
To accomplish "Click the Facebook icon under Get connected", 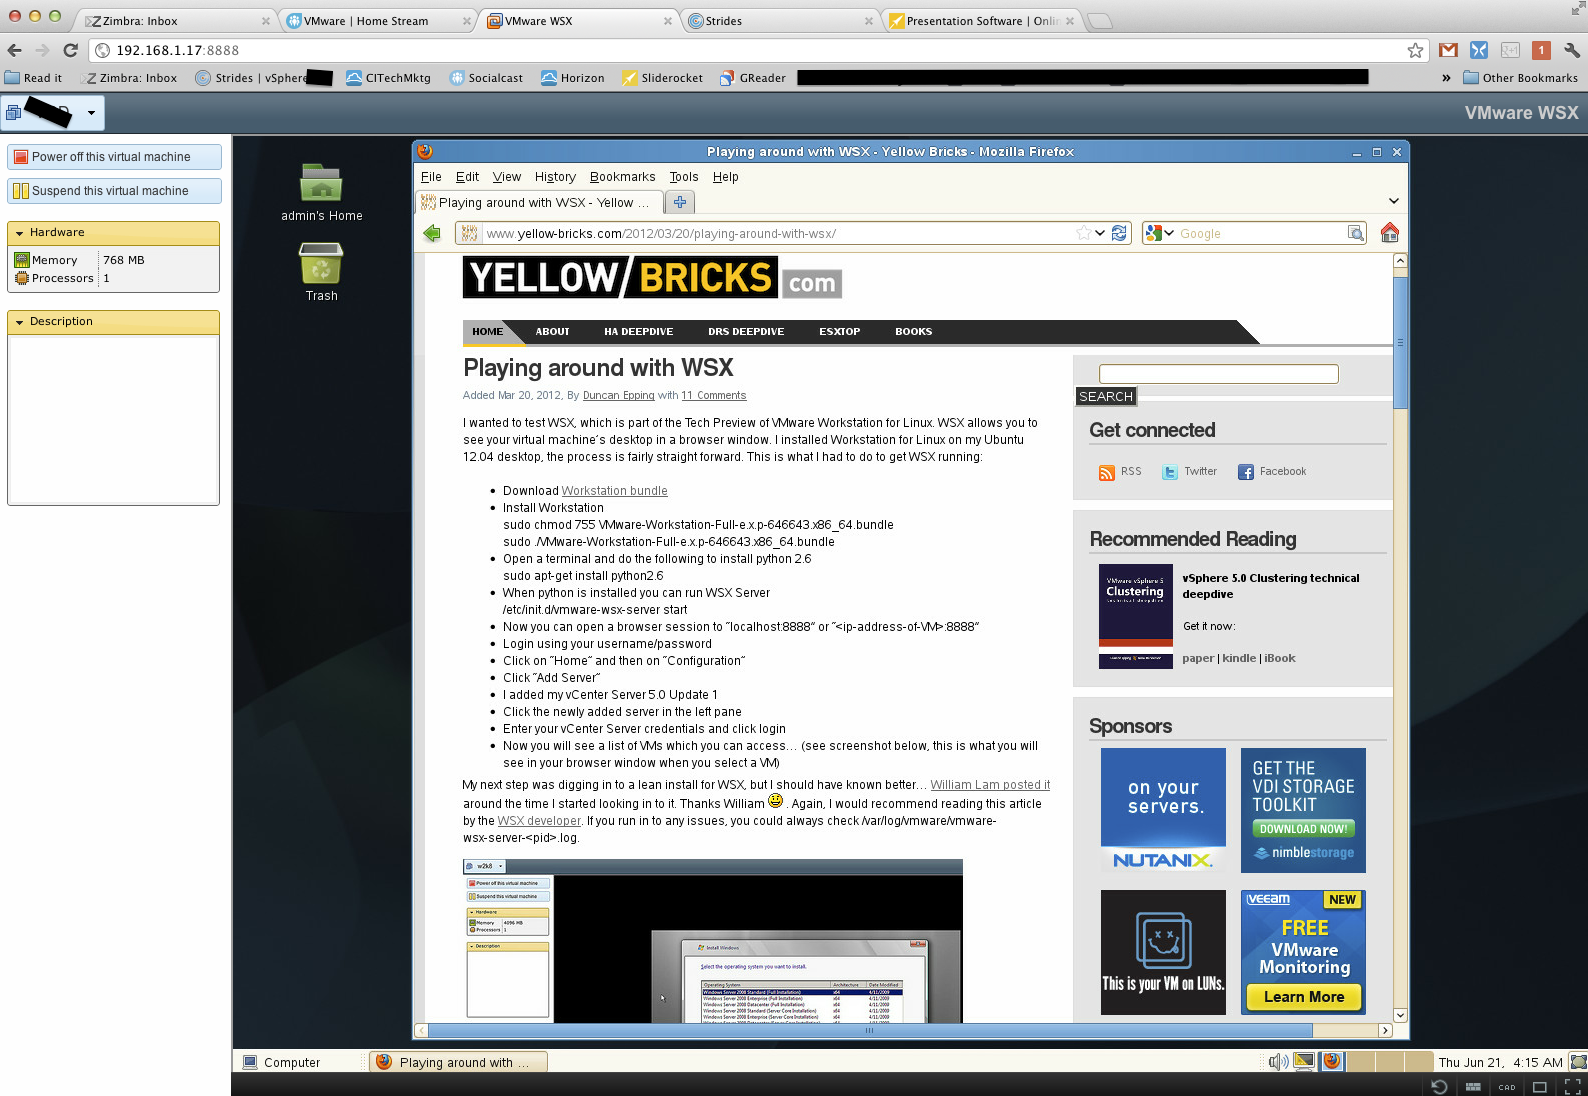I will 1245,472.
